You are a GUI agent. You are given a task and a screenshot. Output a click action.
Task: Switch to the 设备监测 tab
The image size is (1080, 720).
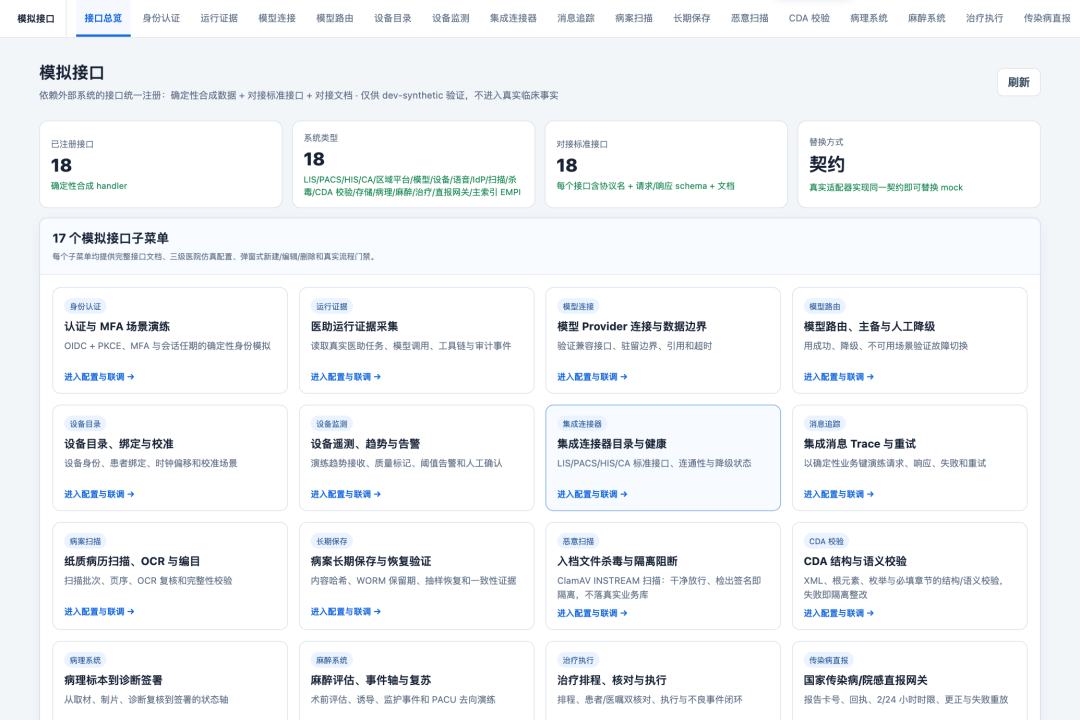pos(450,19)
